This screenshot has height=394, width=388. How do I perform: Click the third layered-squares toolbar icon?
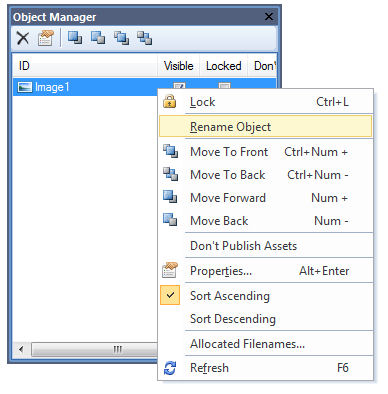(121, 38)
